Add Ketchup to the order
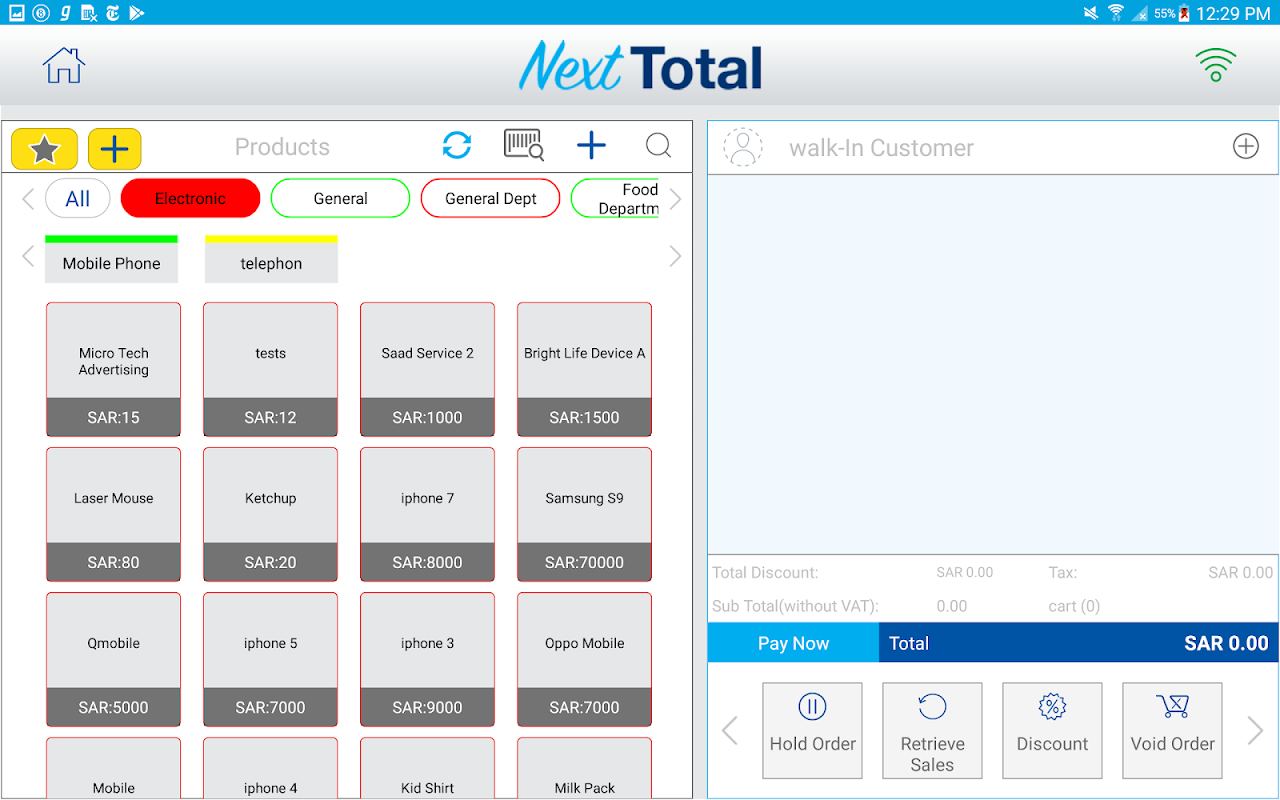The width and height of the screenshot is (1280, 800). click(x=270, y=514)
